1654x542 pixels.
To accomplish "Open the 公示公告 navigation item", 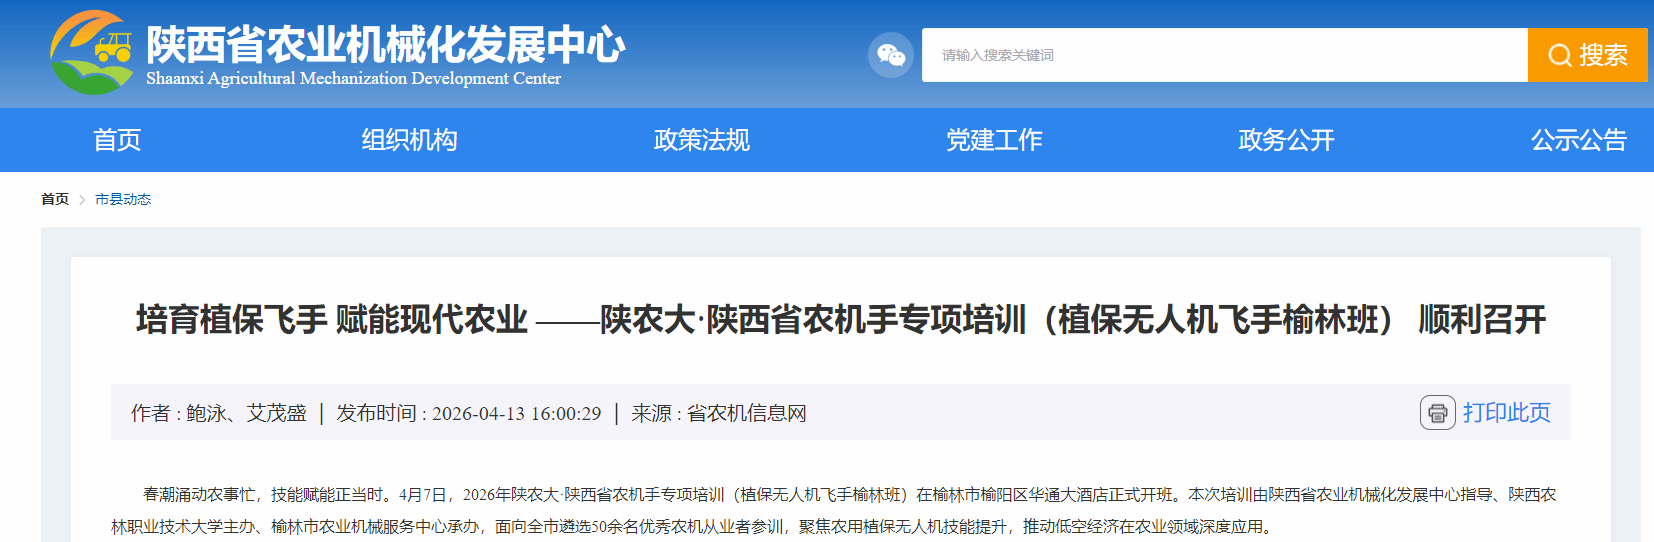I will pos(1578,140).
